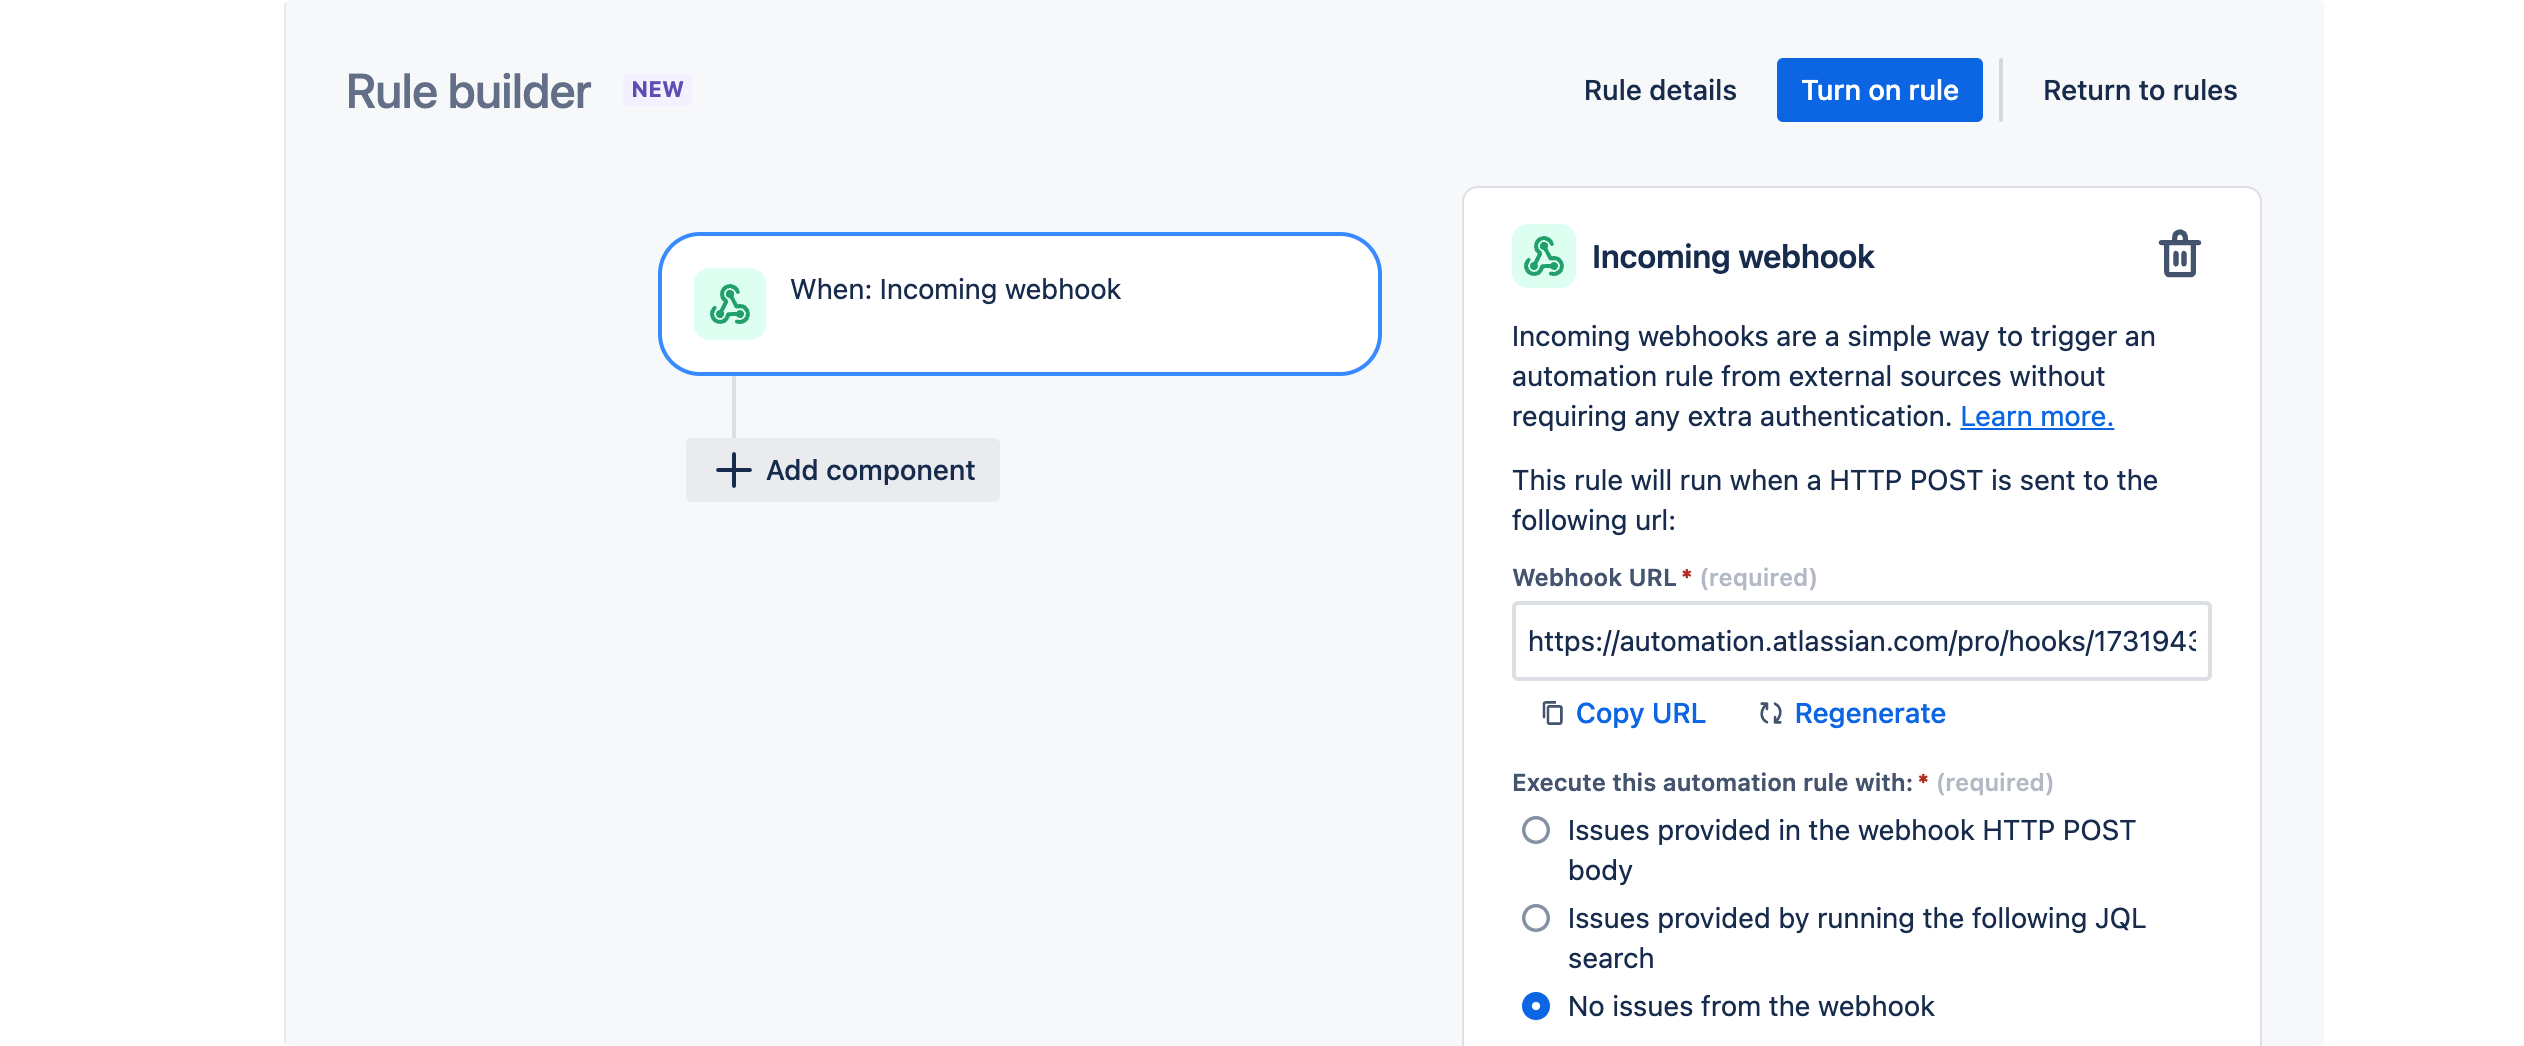Click inside the Webhook URL field
2524x1046 pixels.
pyautogui.click(x=1860, y=641)
